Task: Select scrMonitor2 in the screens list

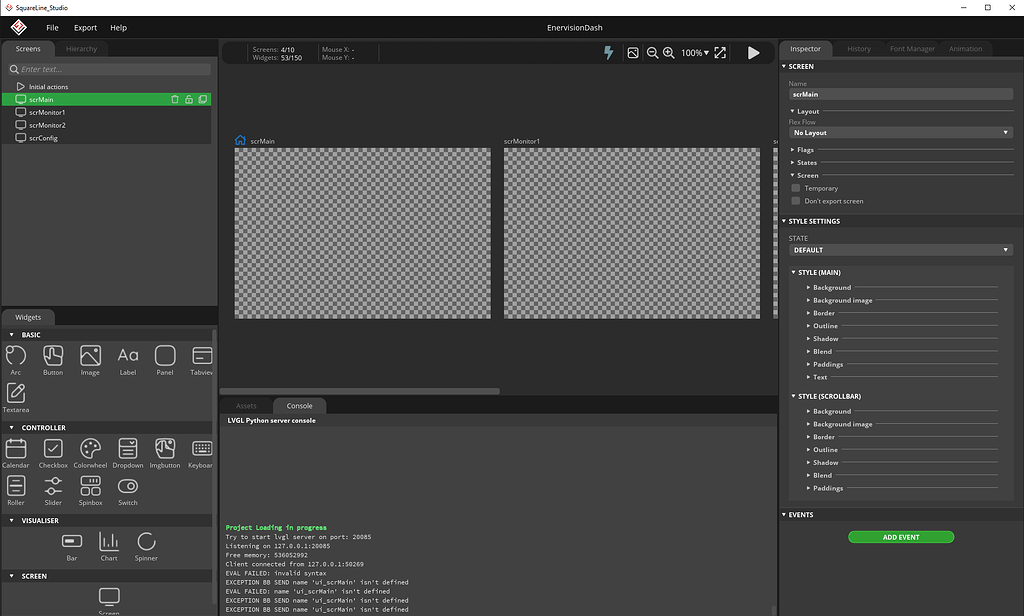Action: point(47,126)
